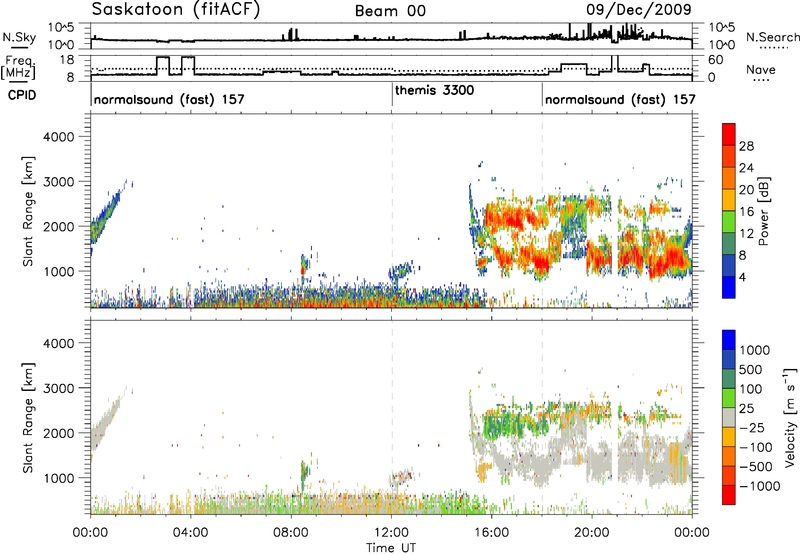Click the 'N.Sky' legend label
Screen dimensions: 800x554
tap(19, 37)
